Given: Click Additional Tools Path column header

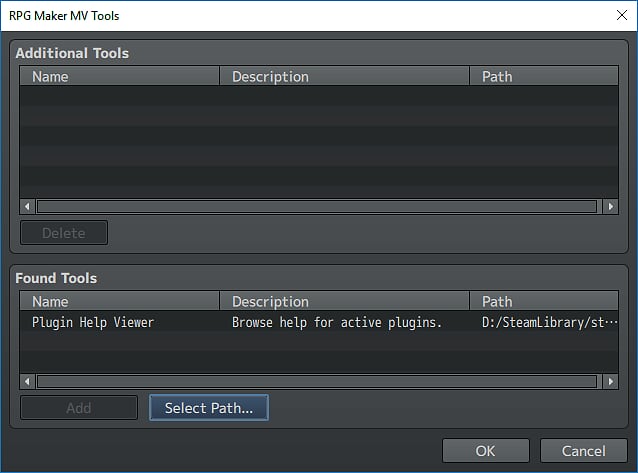Looking at the screenshot, I should (x=544, y=76).
